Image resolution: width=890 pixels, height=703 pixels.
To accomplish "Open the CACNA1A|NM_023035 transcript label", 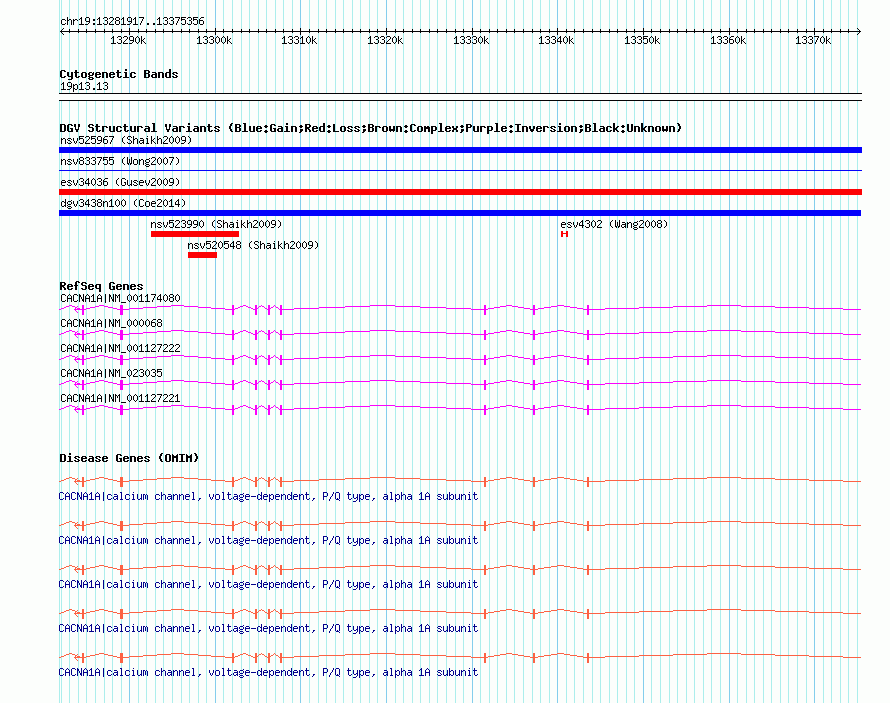I will click(x=111, y=373).
